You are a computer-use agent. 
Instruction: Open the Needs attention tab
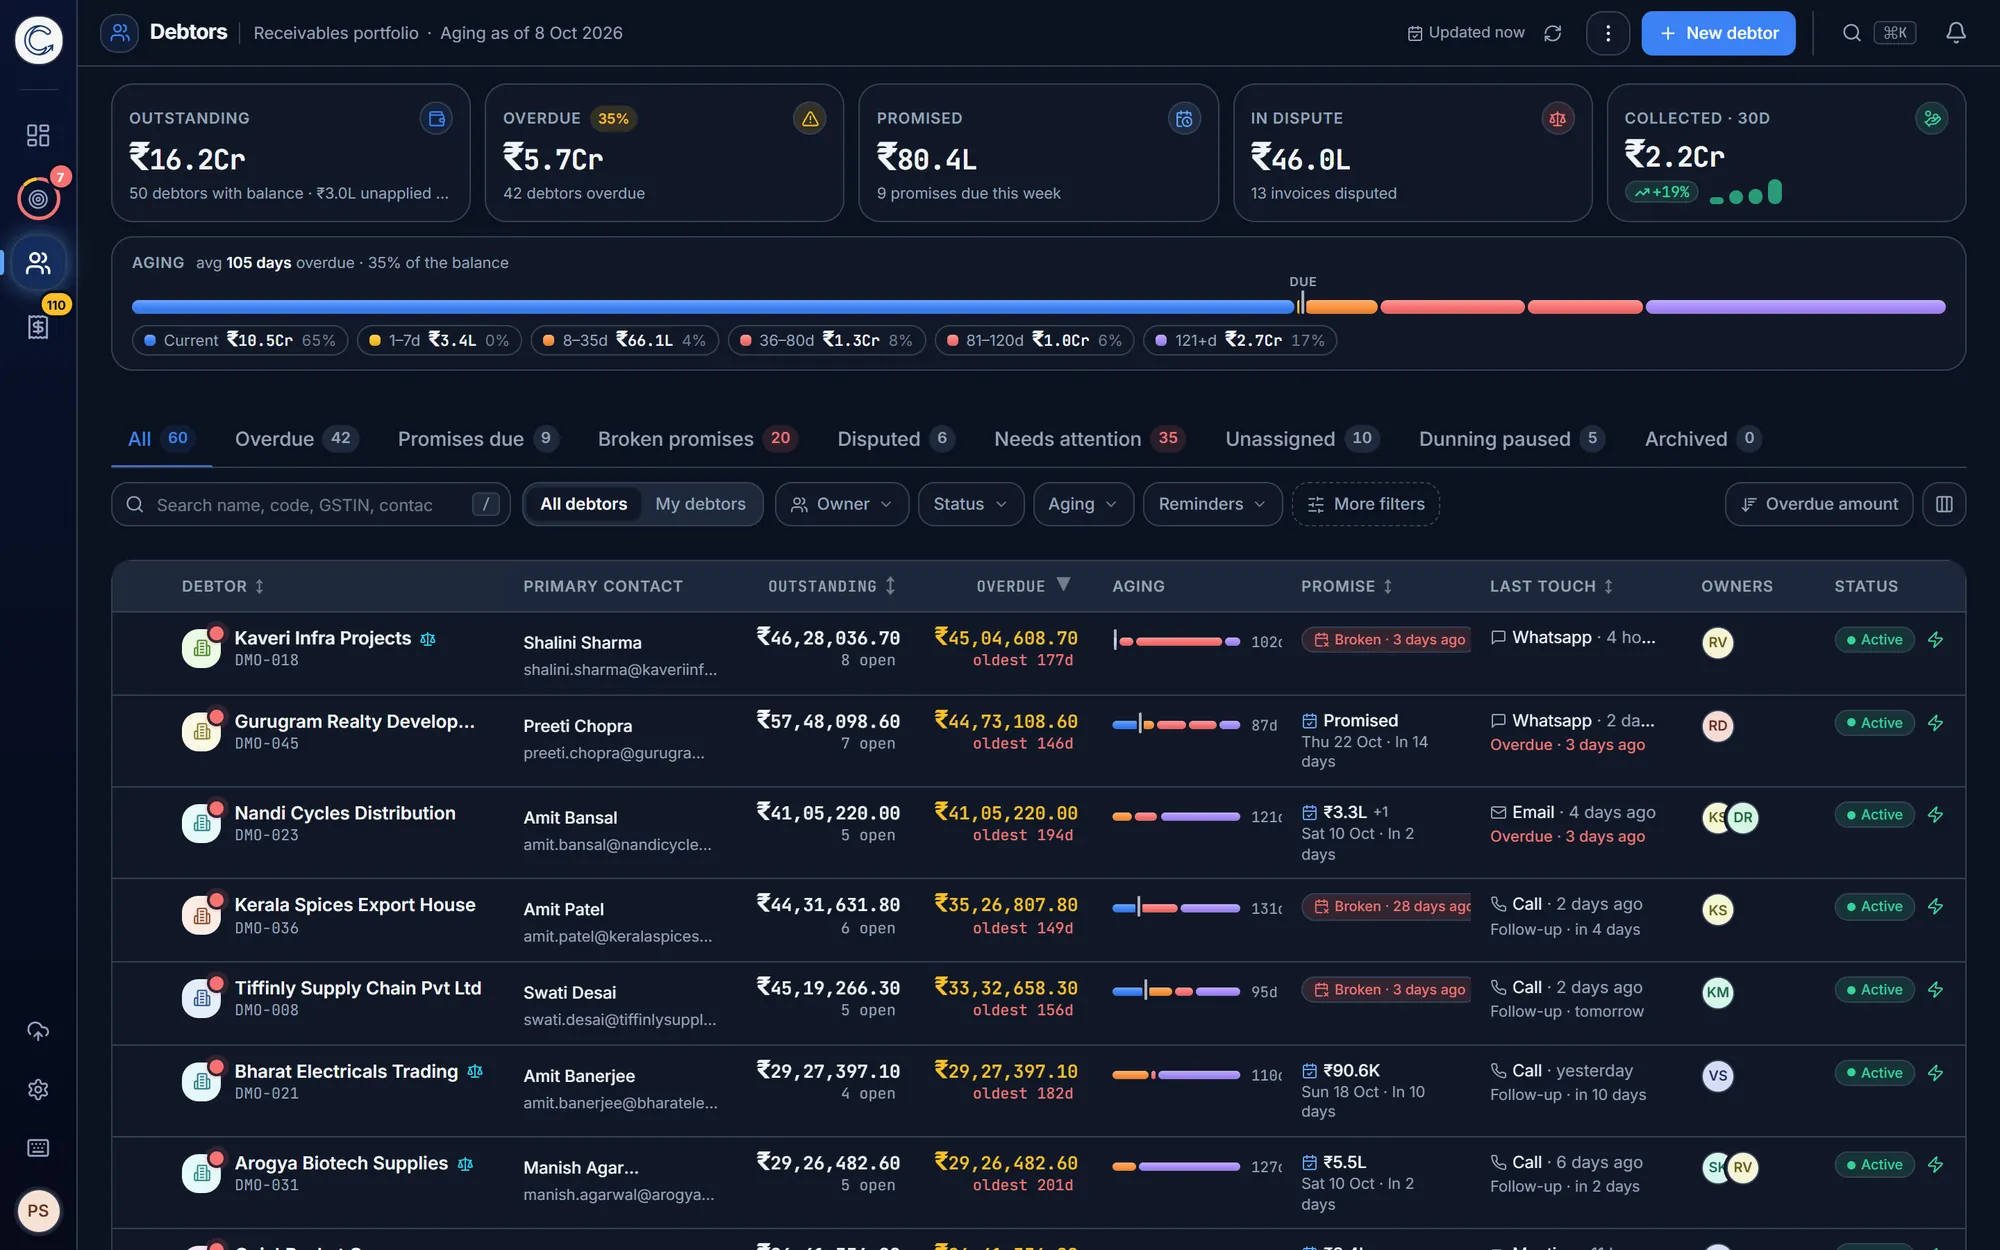[1089, 438]
